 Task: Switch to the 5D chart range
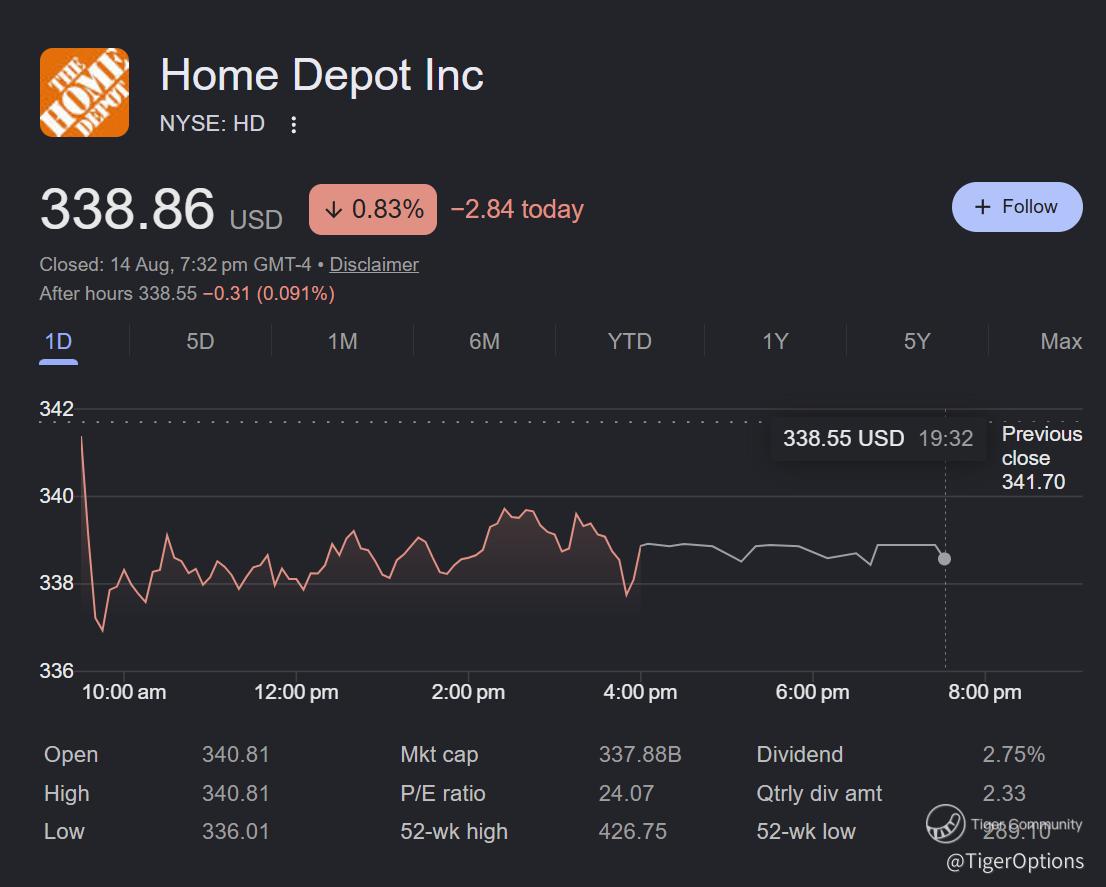pyautogui.click(x=200, y=342)
